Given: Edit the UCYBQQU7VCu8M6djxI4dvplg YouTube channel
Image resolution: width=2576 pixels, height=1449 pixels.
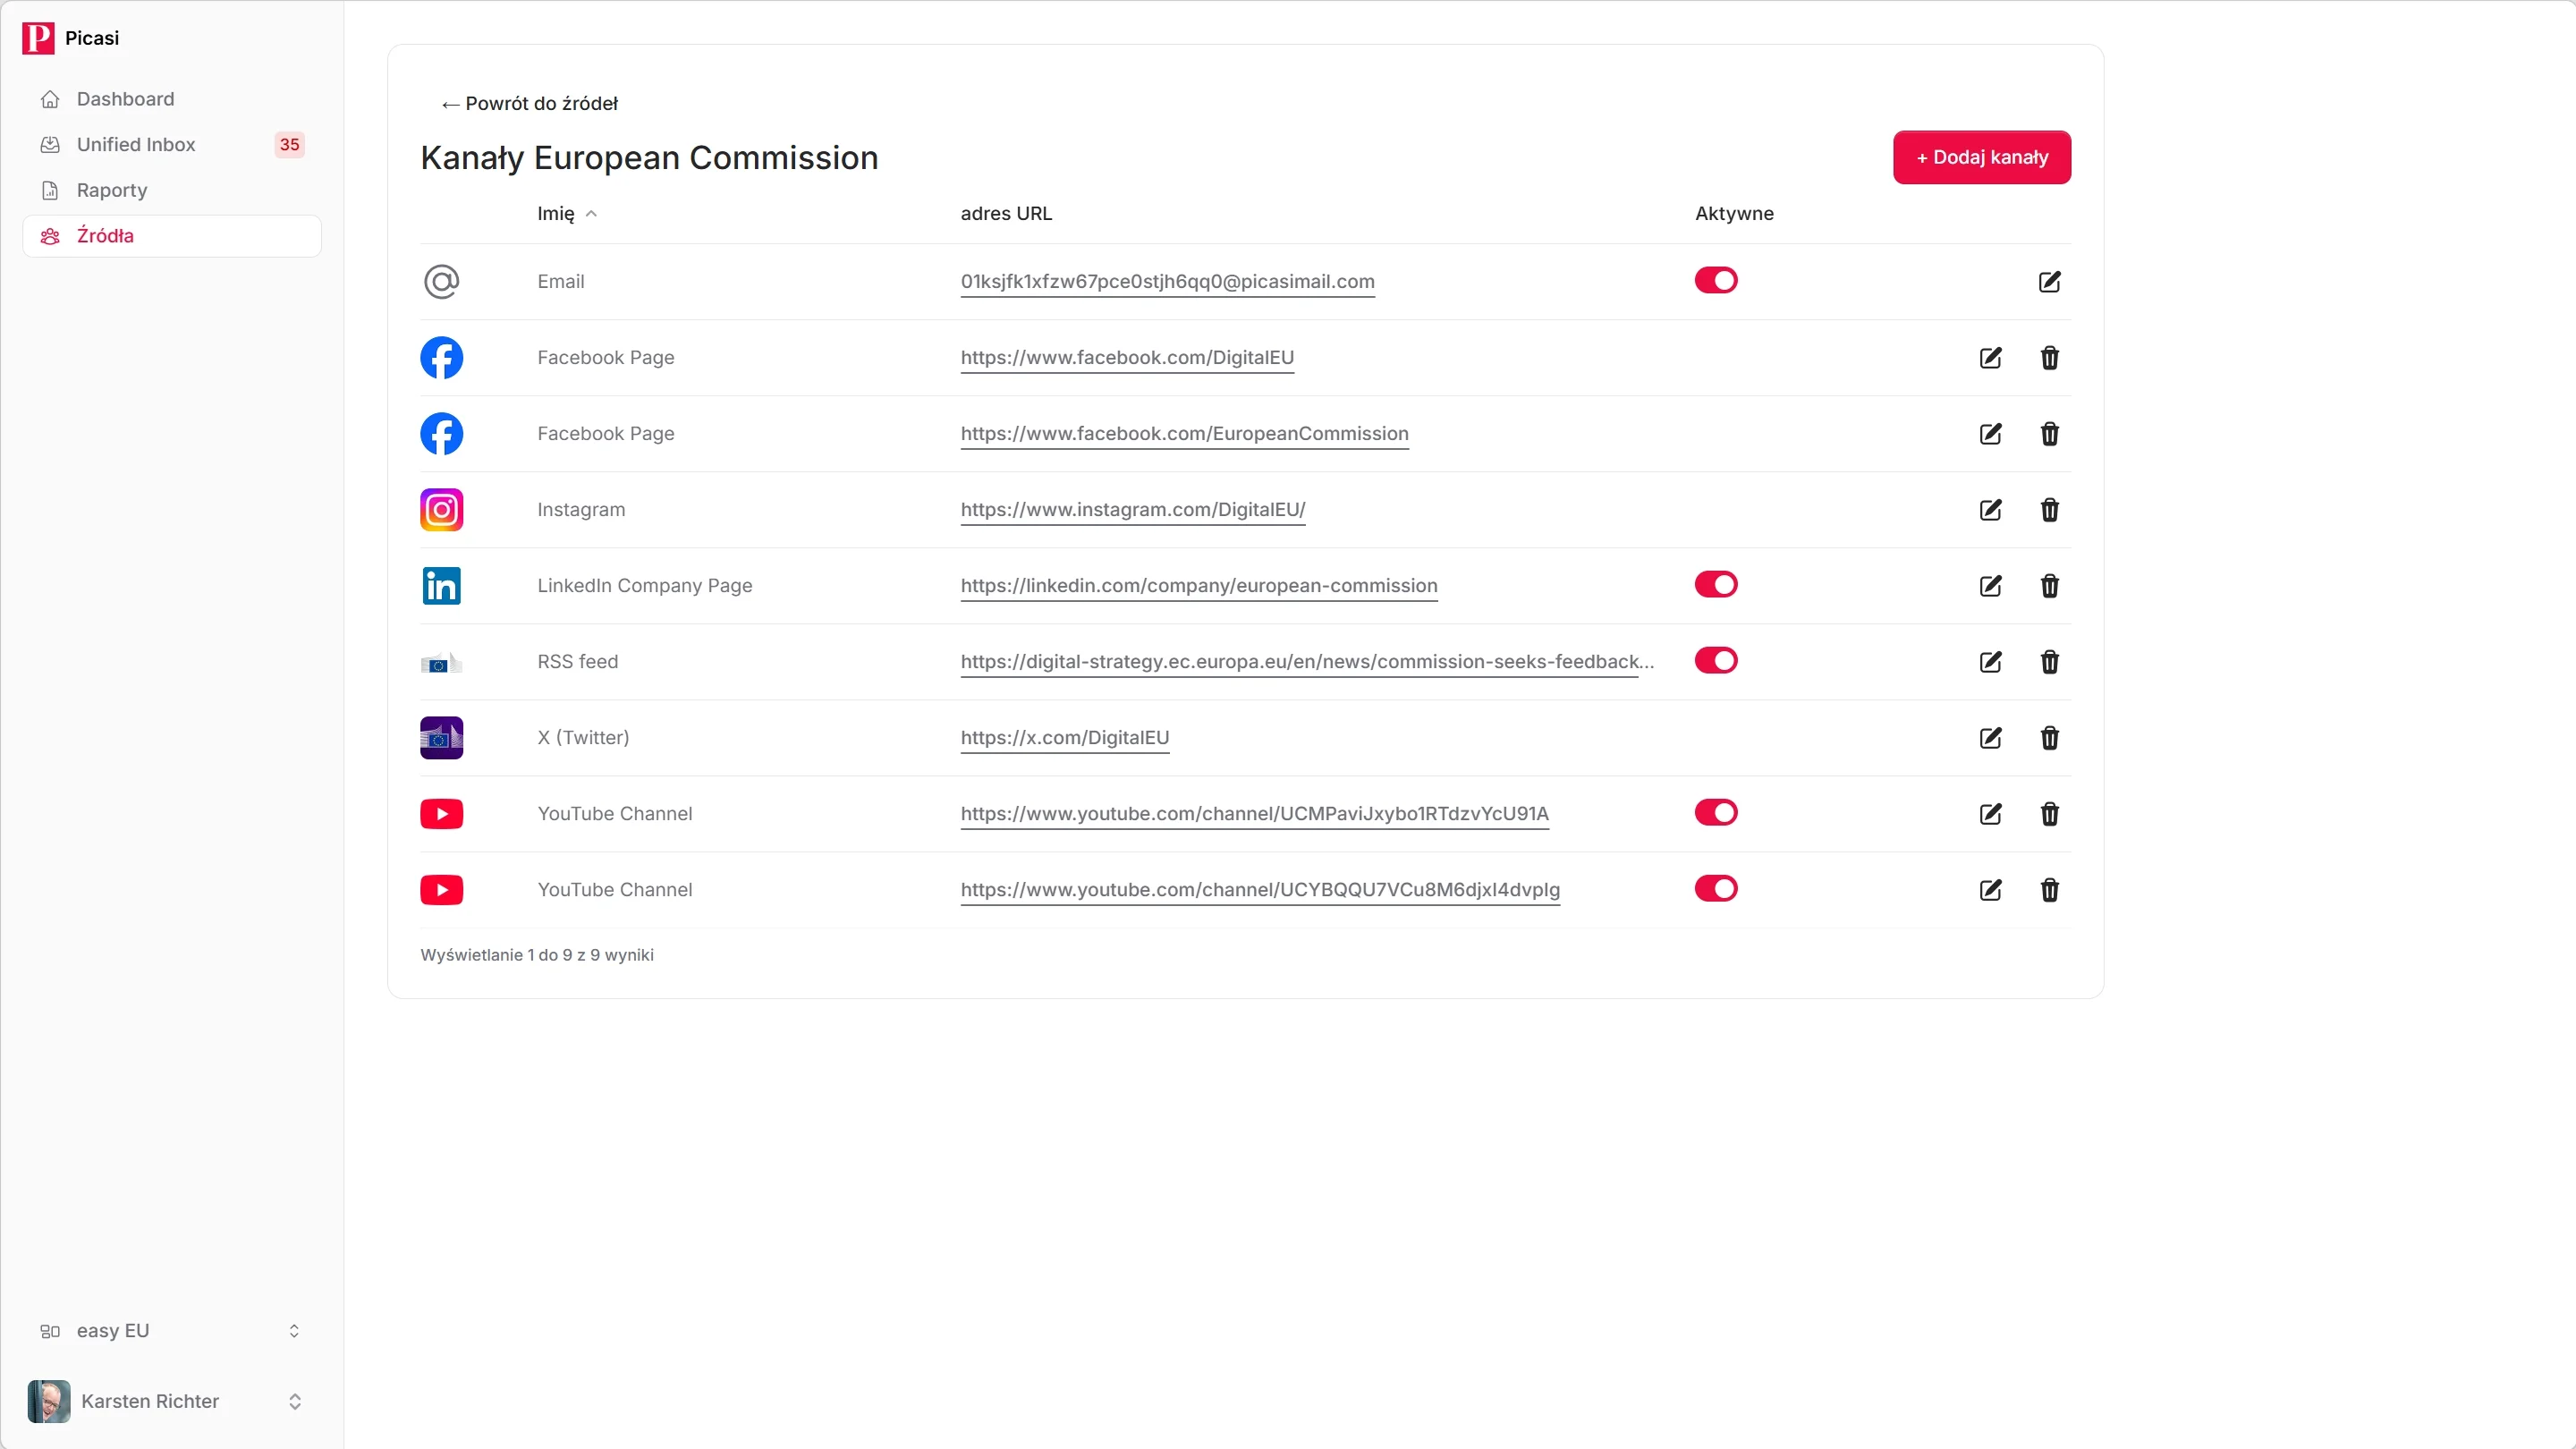Looking at the screenshot, I should [1990, 890].
